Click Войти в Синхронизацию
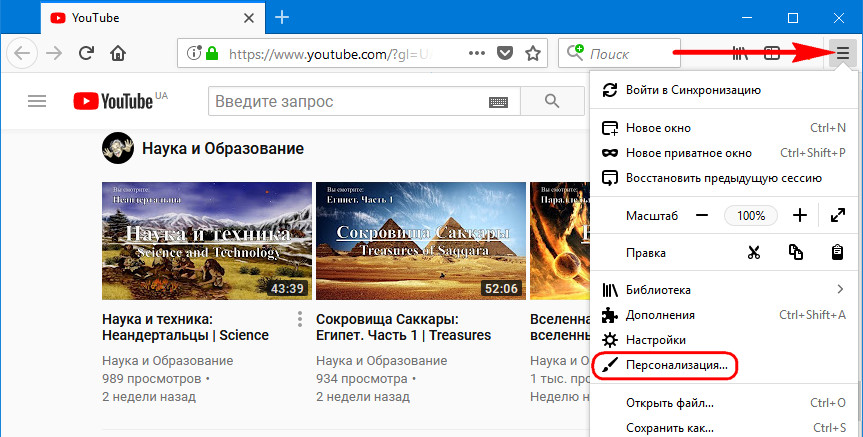Screen dimensions: 863x437 [691, 90]
